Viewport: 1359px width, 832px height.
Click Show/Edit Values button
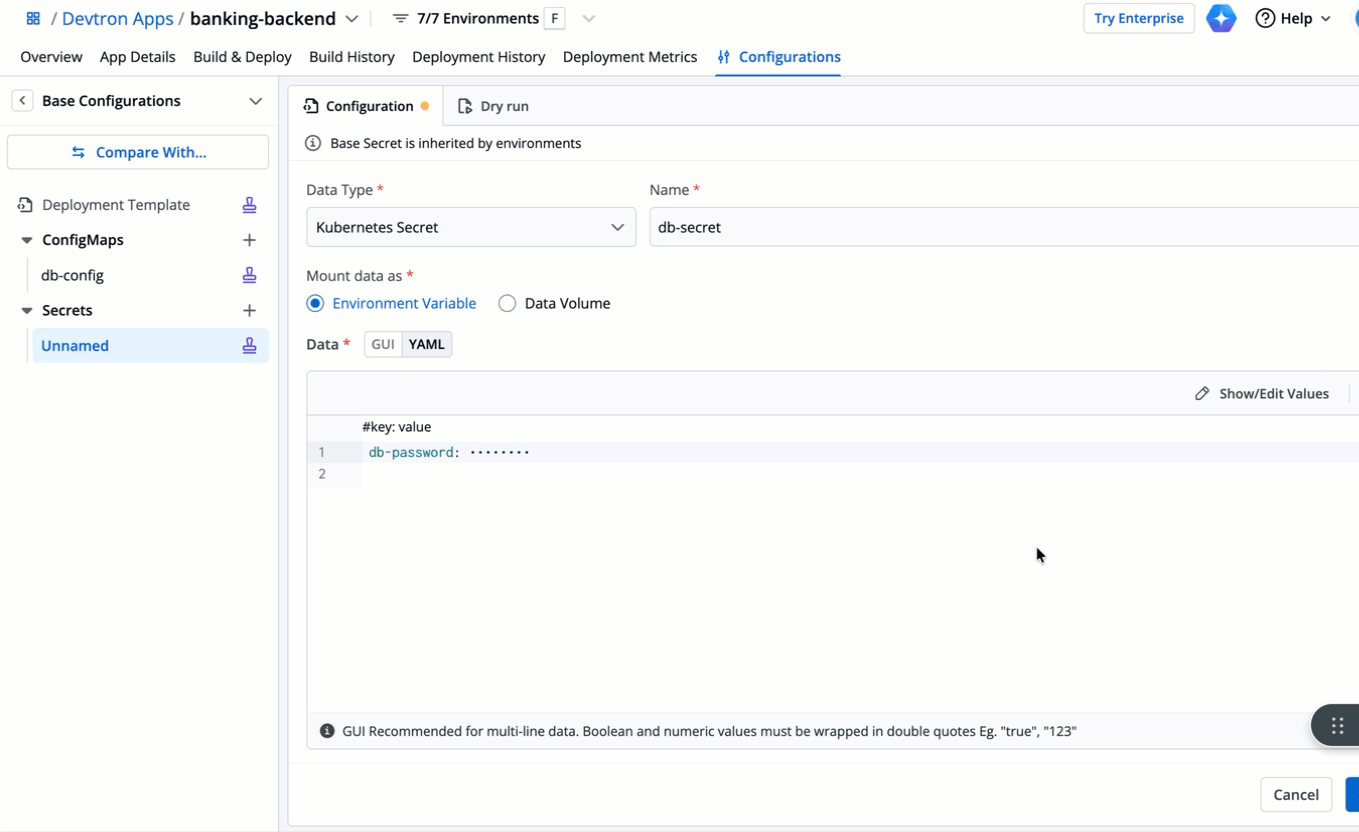tap(1261, 394)
